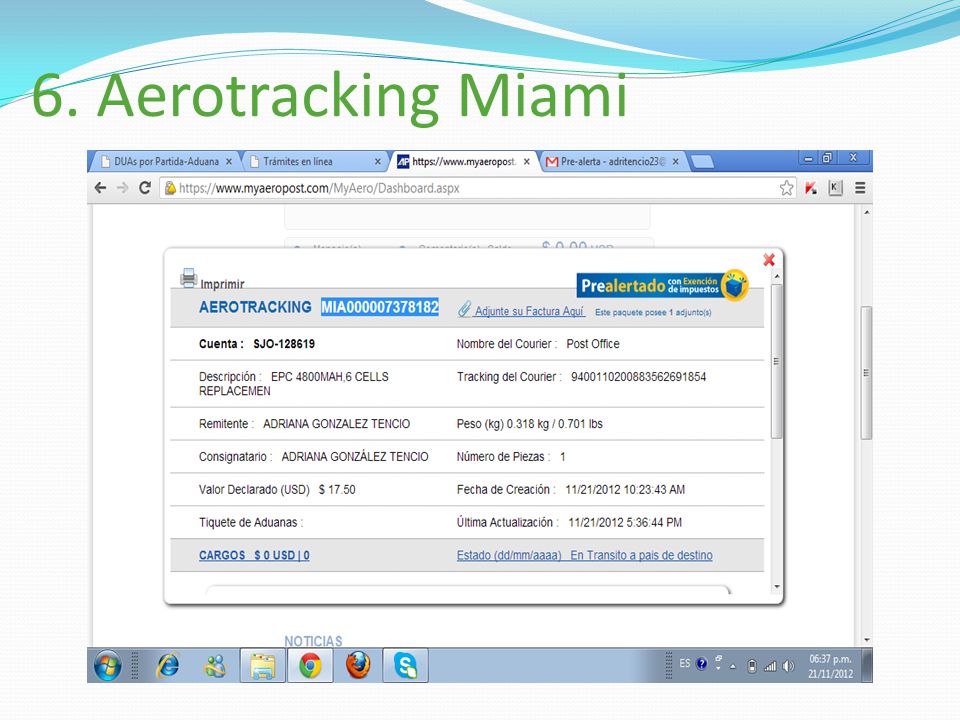This screenshot has width=960, height=720.
Task: Open a new browser tab
Action: point(703,162)
